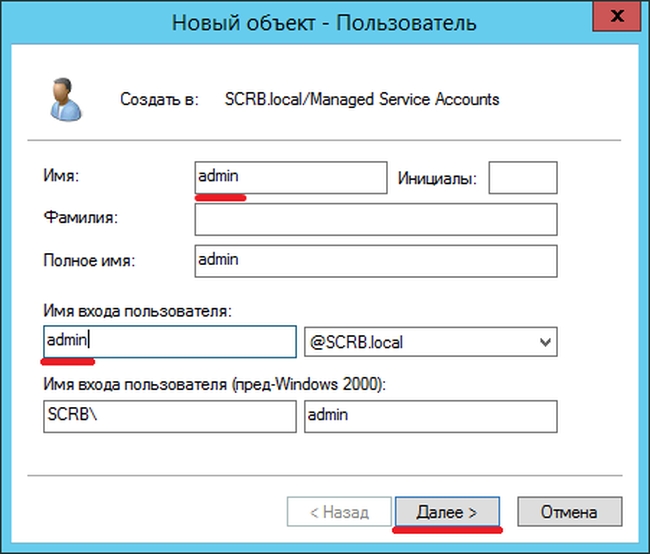The width and height of the screenshot is (650, 554).
Task: Click the Имя: label
Action: coord(61,177)
